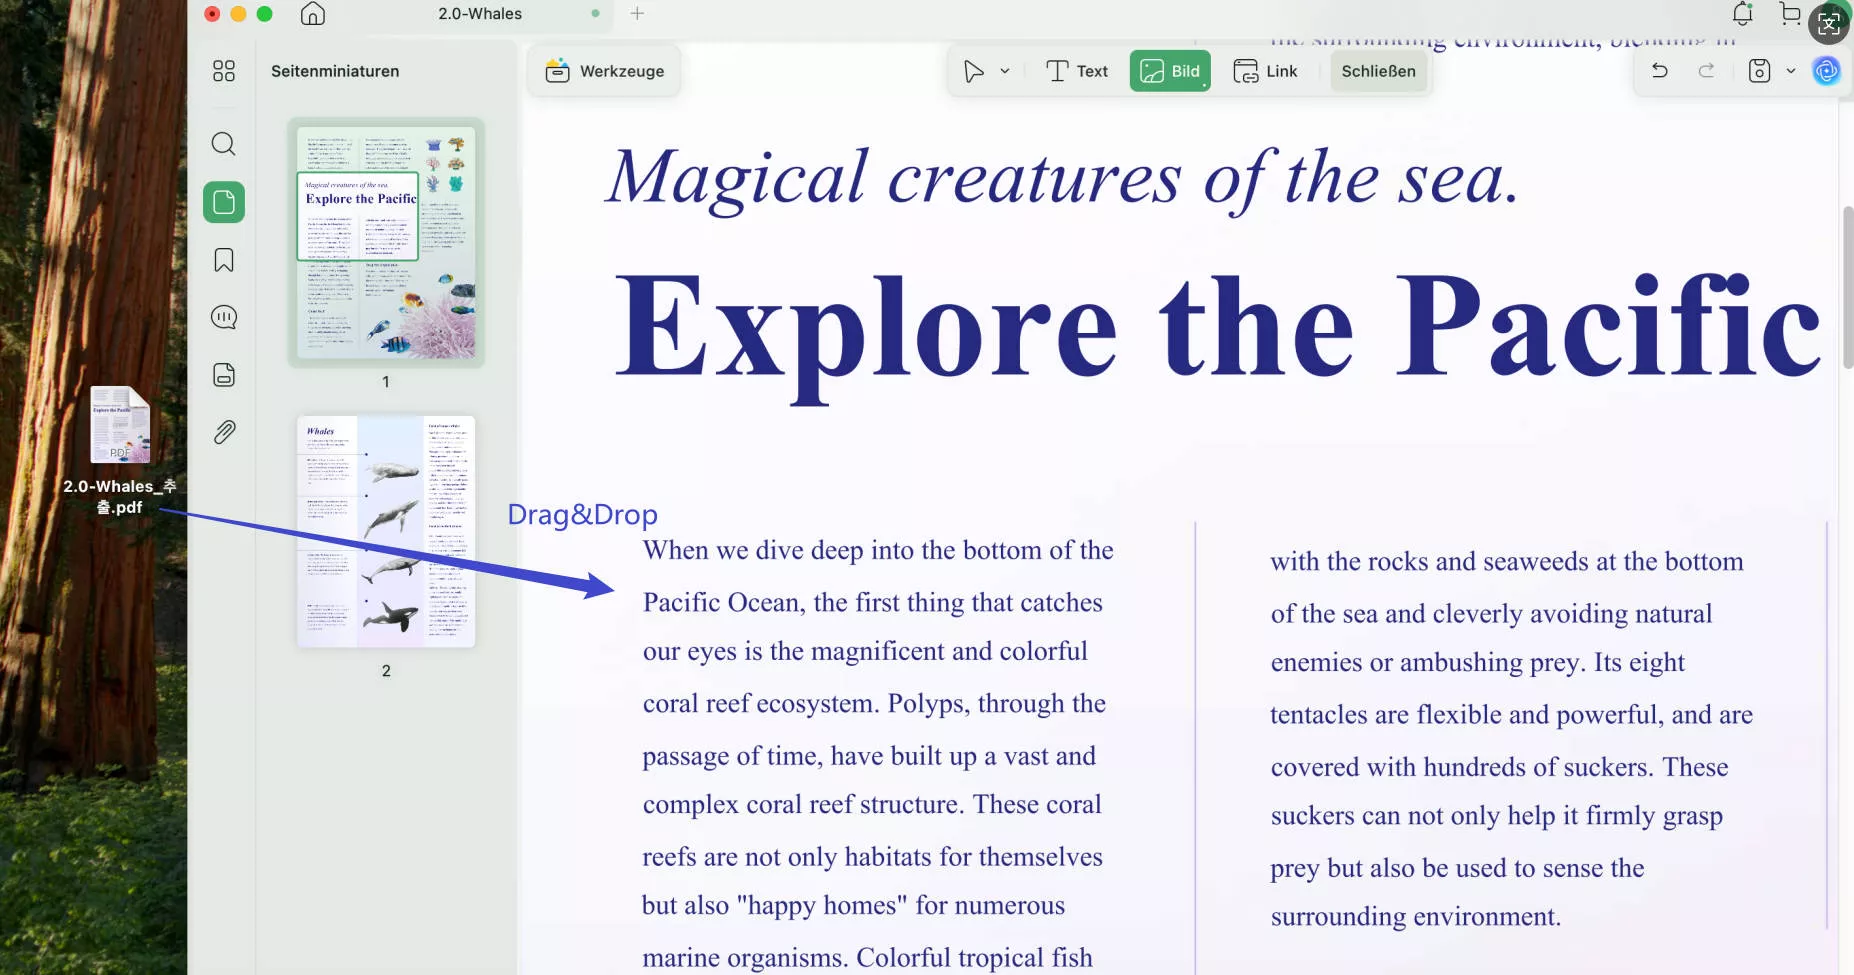Click the line 'When we dive deep into the bottom of the'
Image resolution: width=1854 pixels, height=975 pixels.
click(x=878, y=550)
